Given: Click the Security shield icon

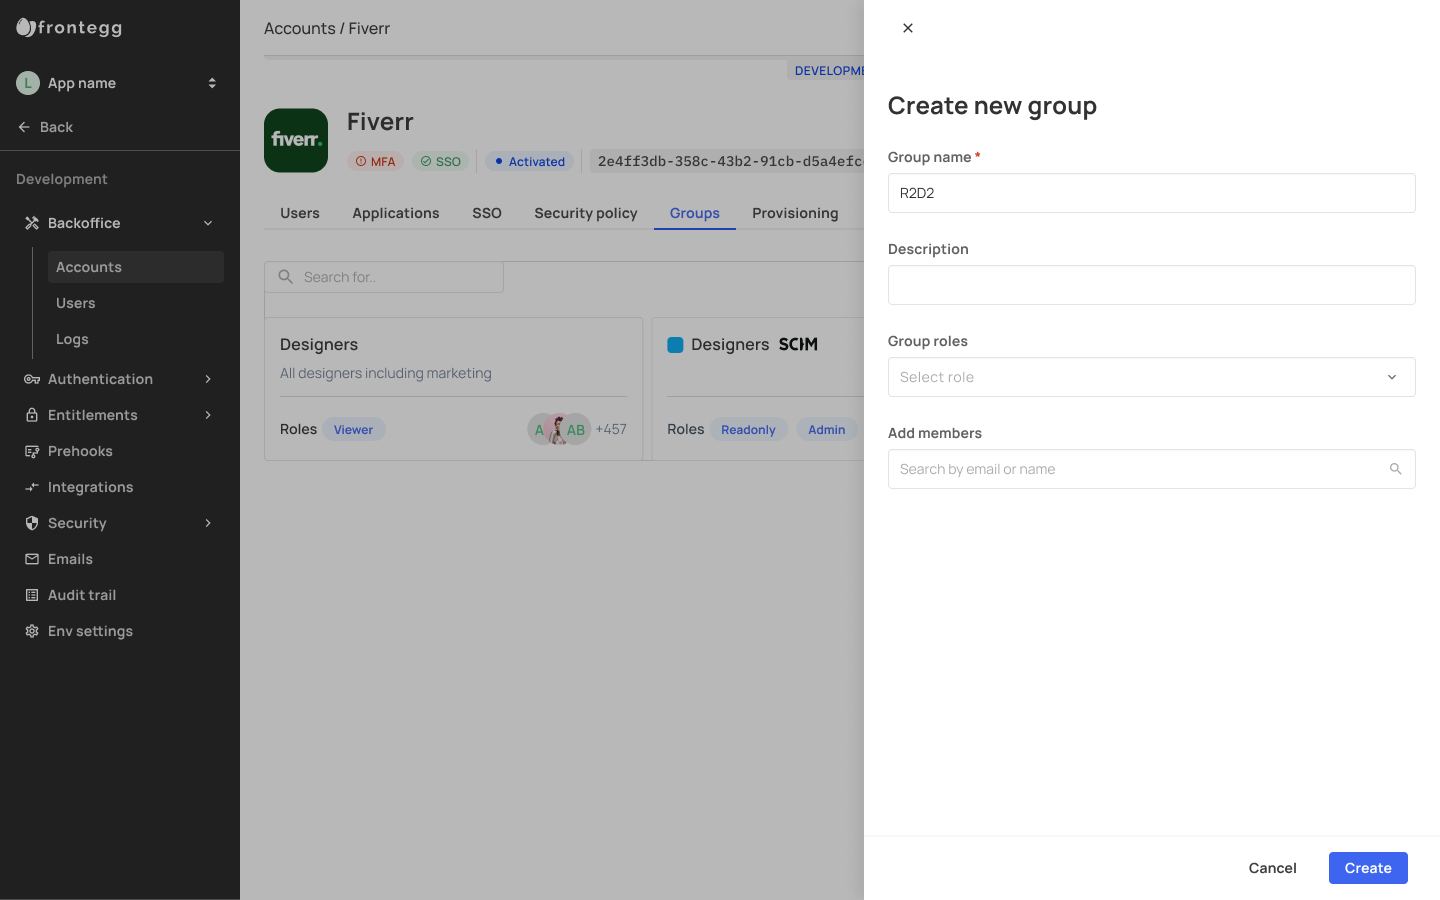Looking at the screenshot, I should tap(32, 523).
